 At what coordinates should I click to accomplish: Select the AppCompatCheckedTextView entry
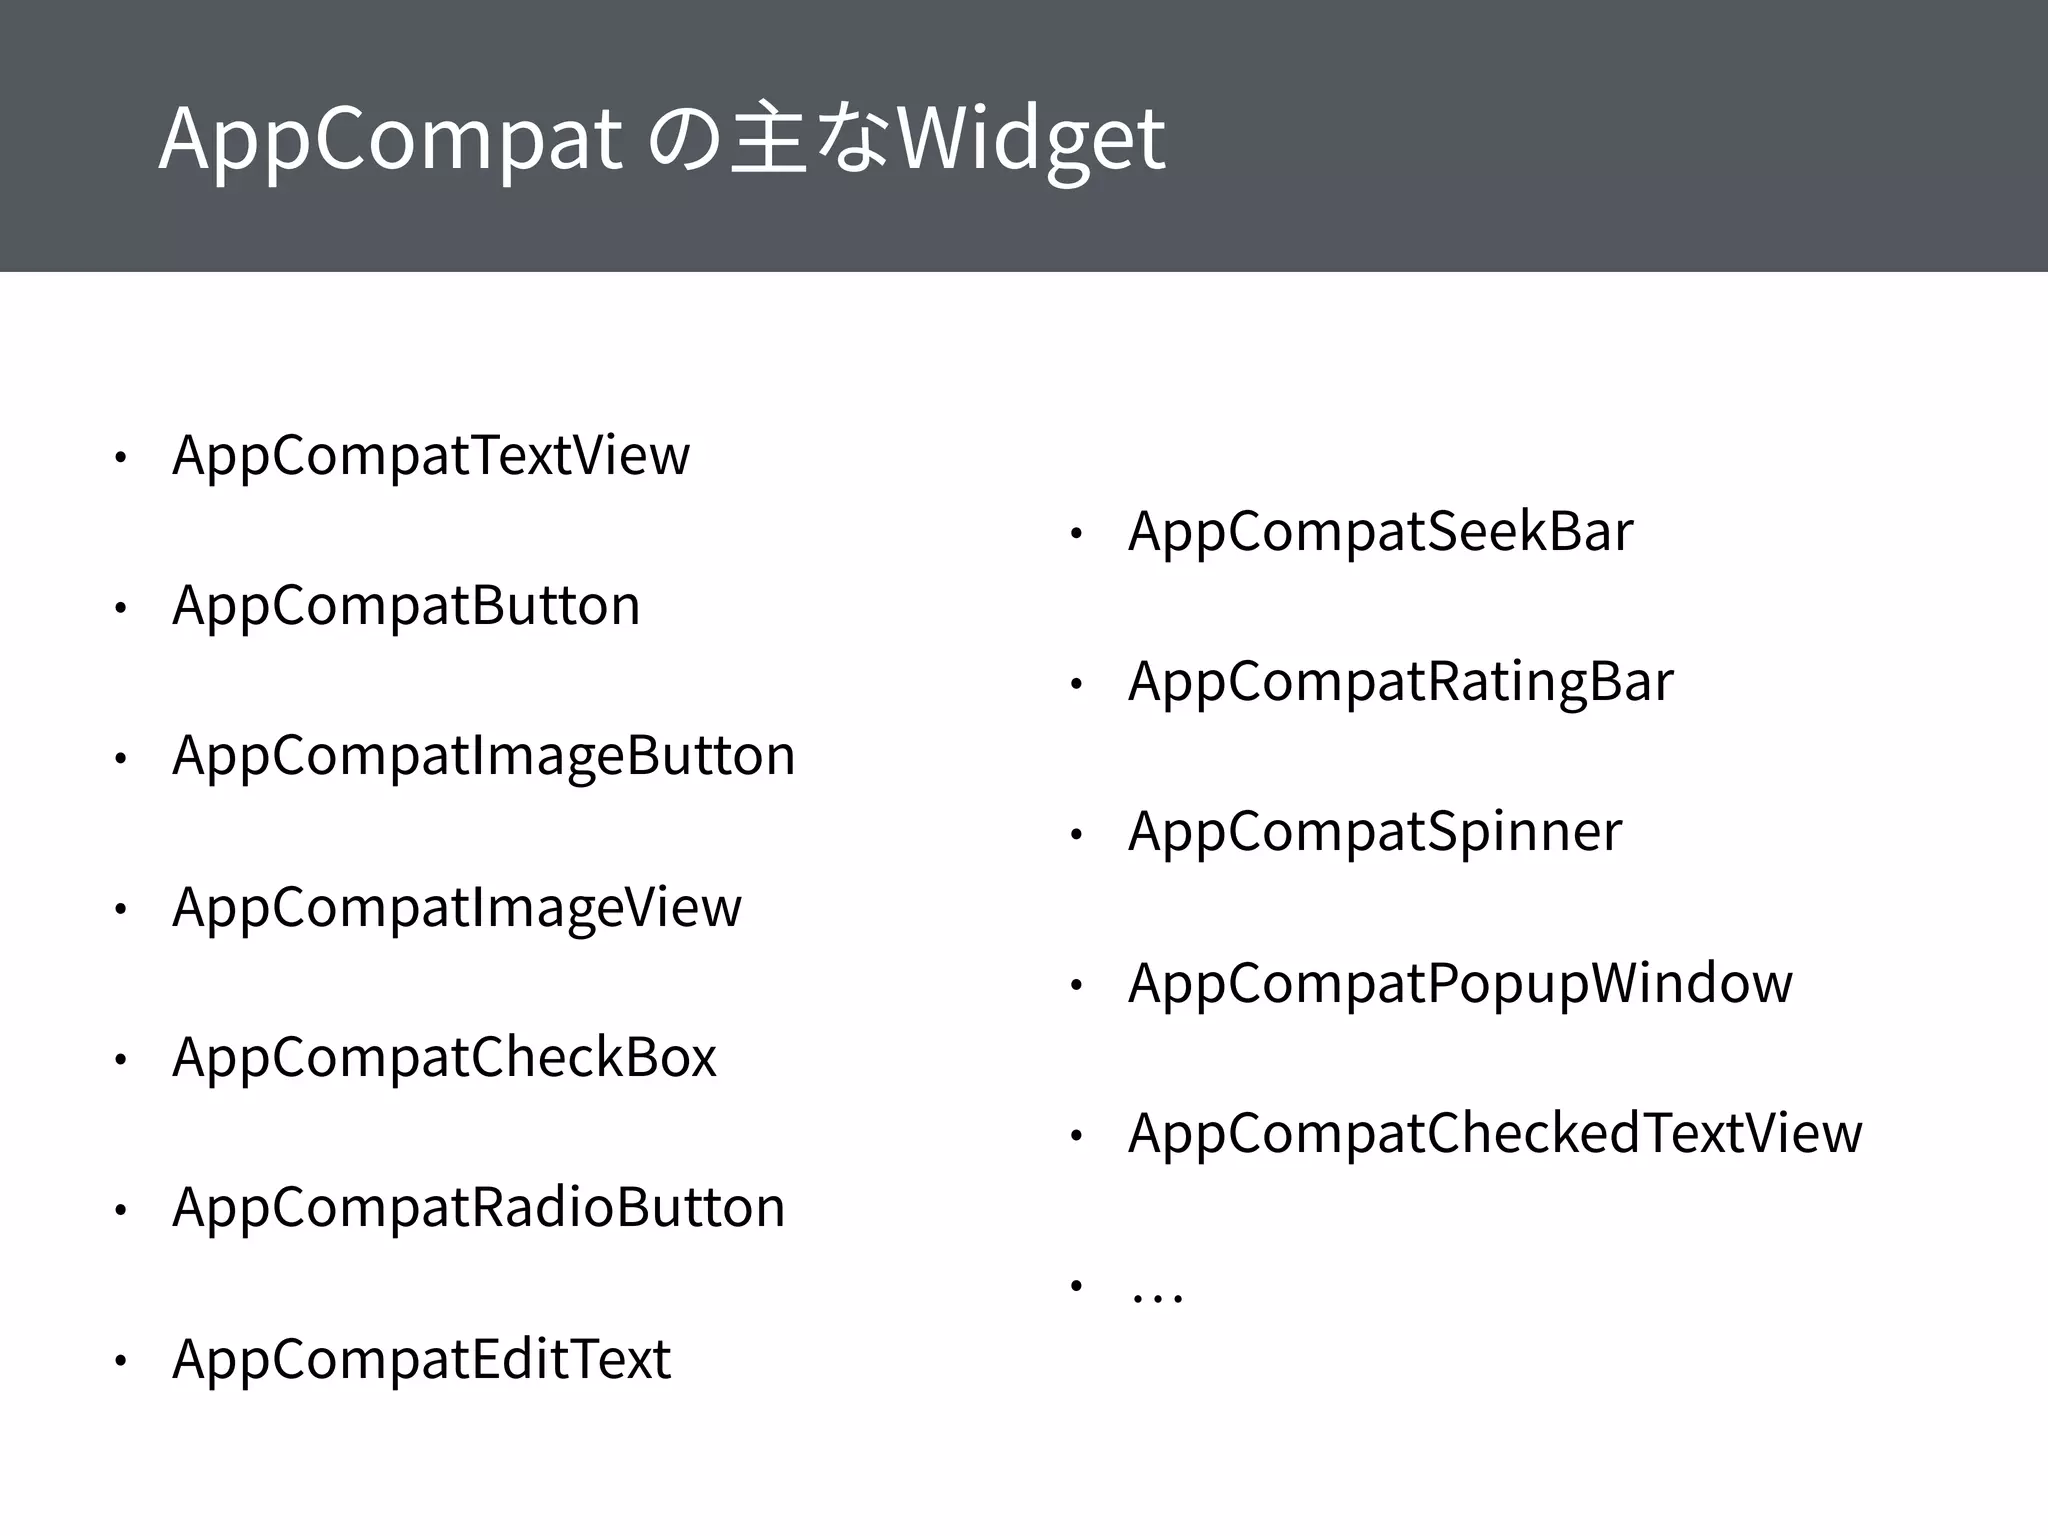(1494, 1133)
